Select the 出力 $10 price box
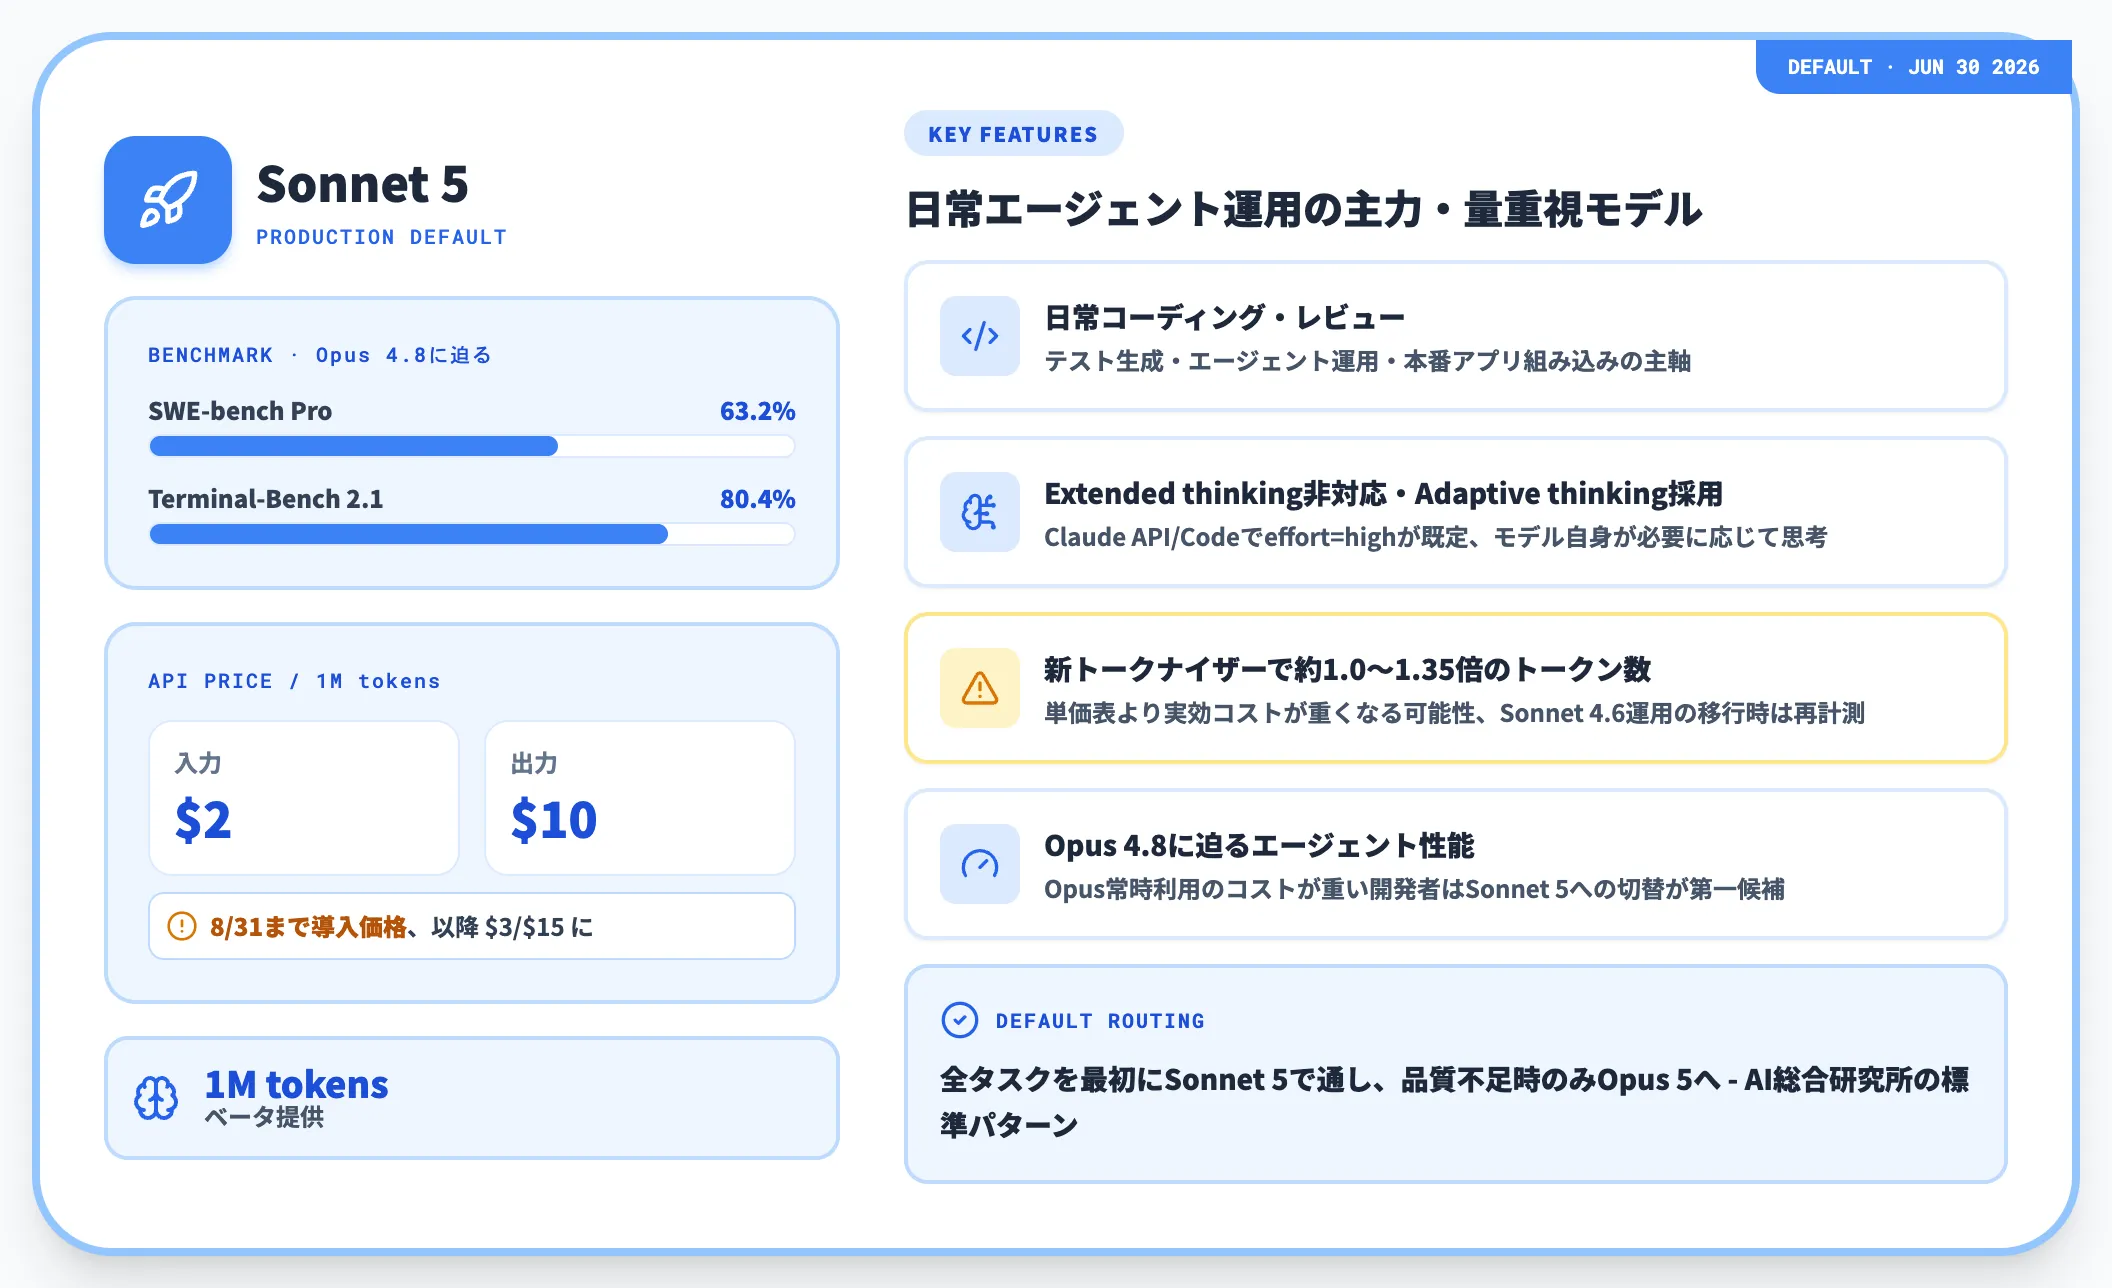The image size is (2112, 1288). [640, 798]
